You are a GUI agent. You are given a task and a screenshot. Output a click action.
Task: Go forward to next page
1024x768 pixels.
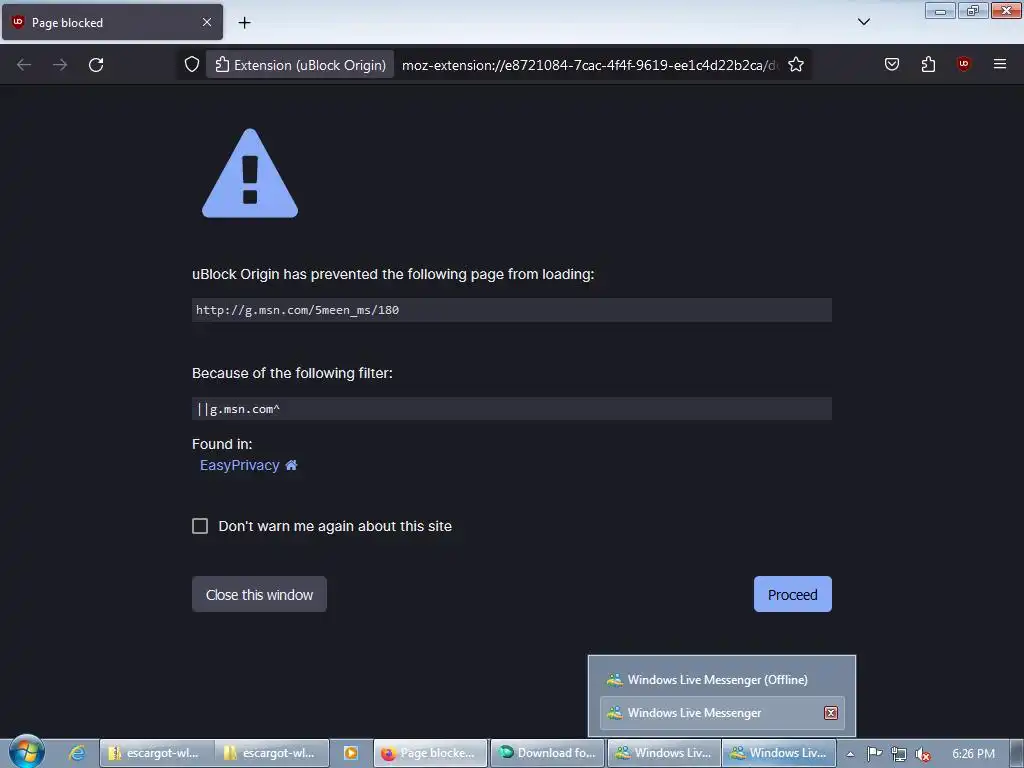(60, 65)
